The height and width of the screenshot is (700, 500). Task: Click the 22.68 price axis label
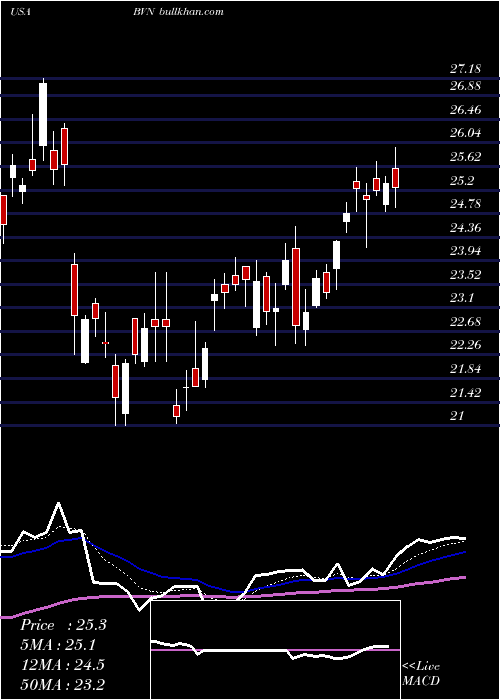(x=465, y=321)
